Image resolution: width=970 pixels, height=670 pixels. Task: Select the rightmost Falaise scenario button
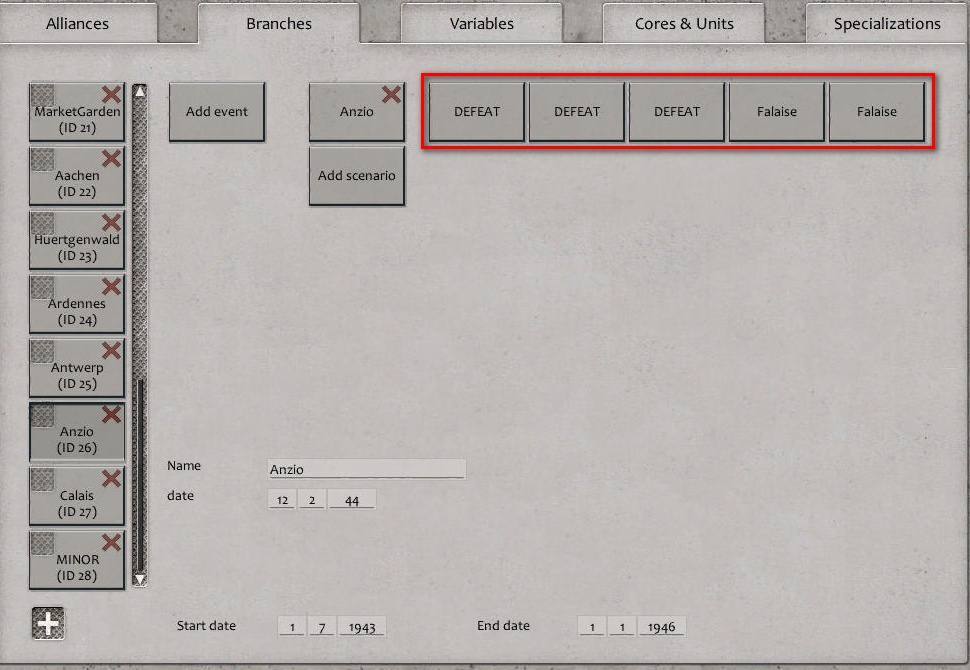pos(877,111)
